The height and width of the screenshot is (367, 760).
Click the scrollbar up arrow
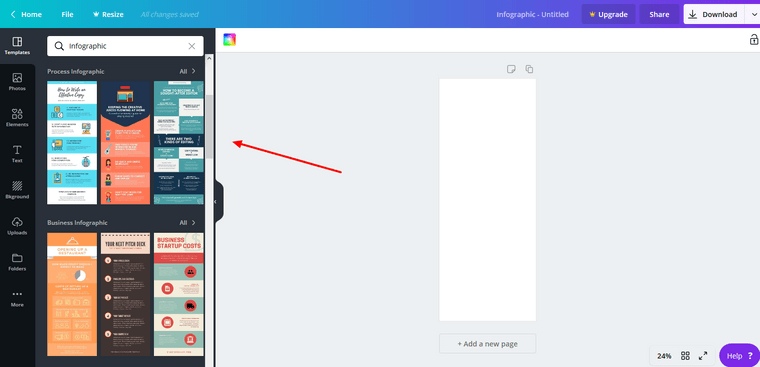point(209,58)
